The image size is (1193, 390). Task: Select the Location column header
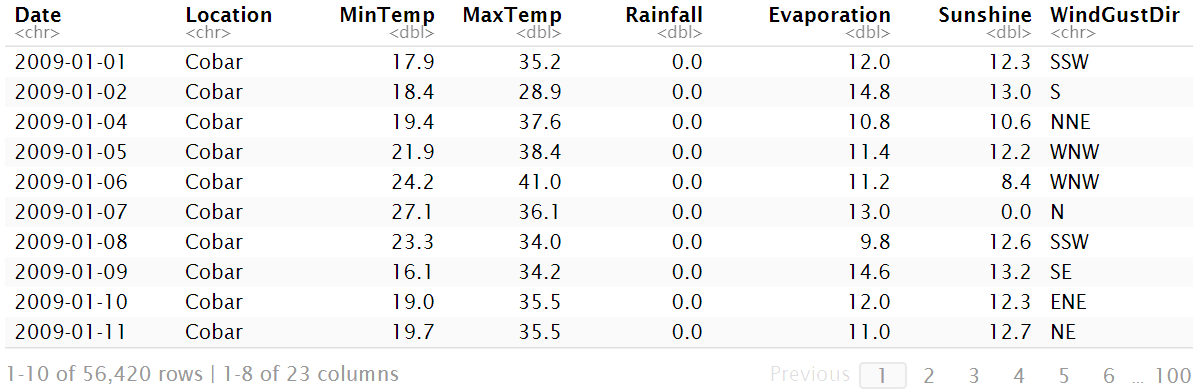click(228, 15)
